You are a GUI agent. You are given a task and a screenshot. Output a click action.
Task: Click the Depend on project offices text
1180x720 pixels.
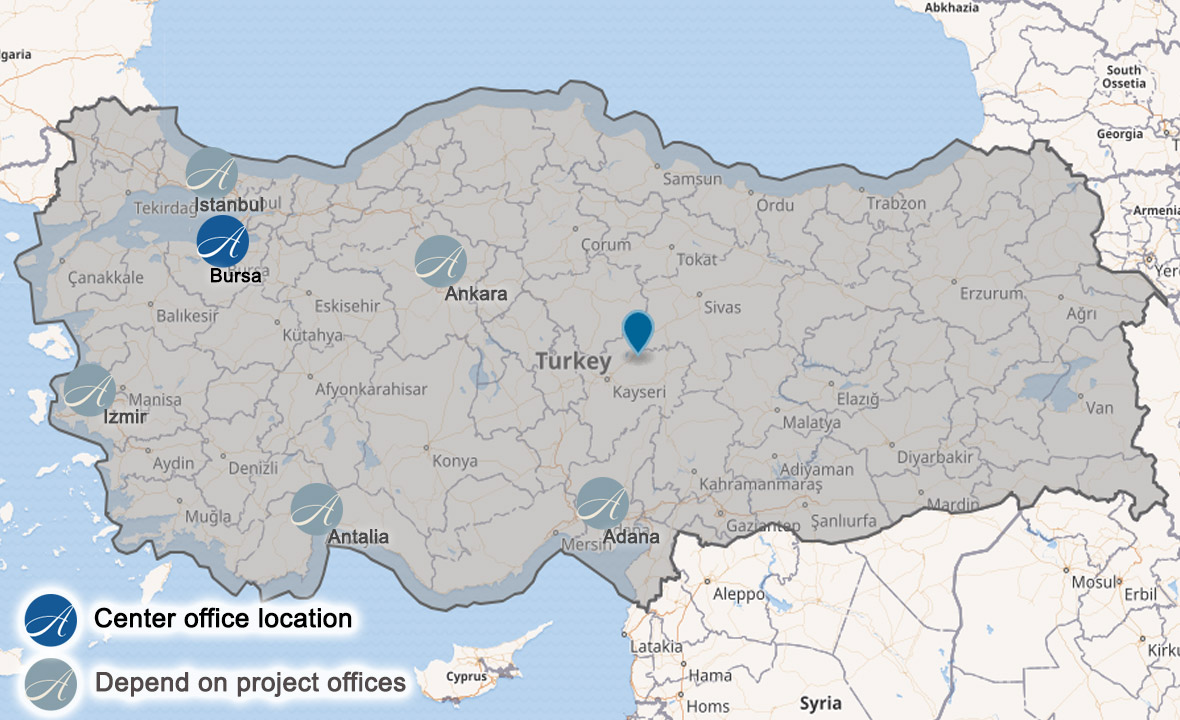tap(250, 683)
